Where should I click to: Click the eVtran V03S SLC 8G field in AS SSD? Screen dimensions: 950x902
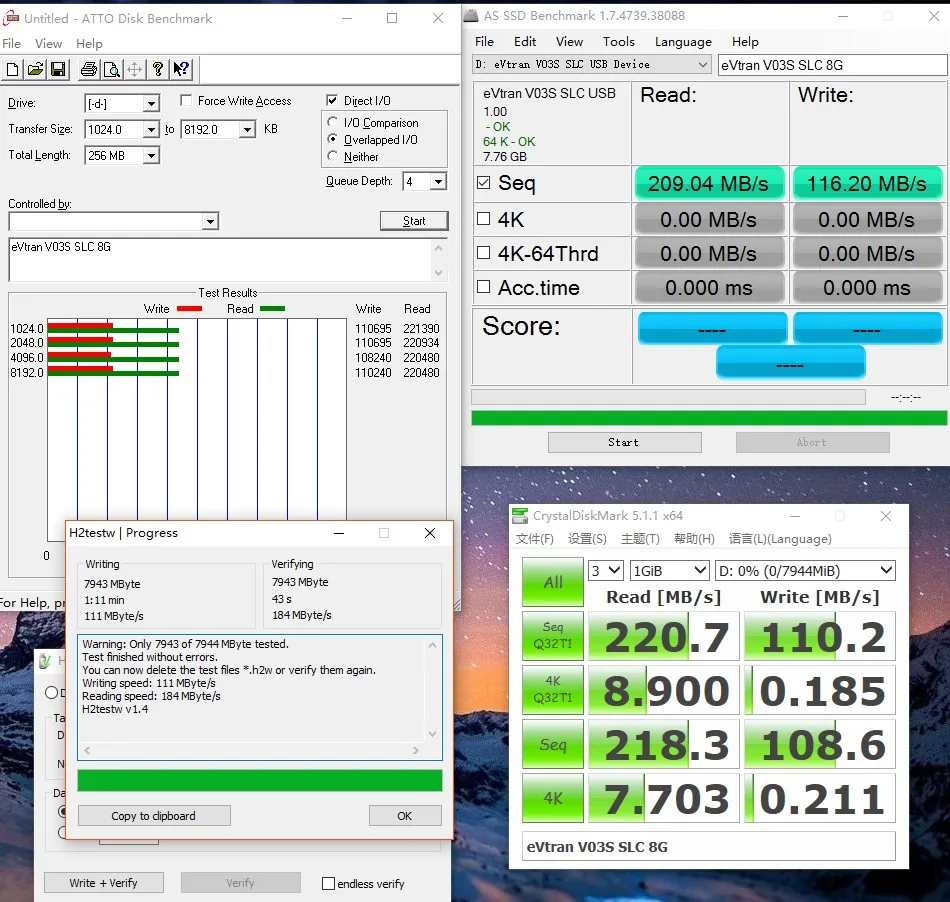click(x=832, y=65)
